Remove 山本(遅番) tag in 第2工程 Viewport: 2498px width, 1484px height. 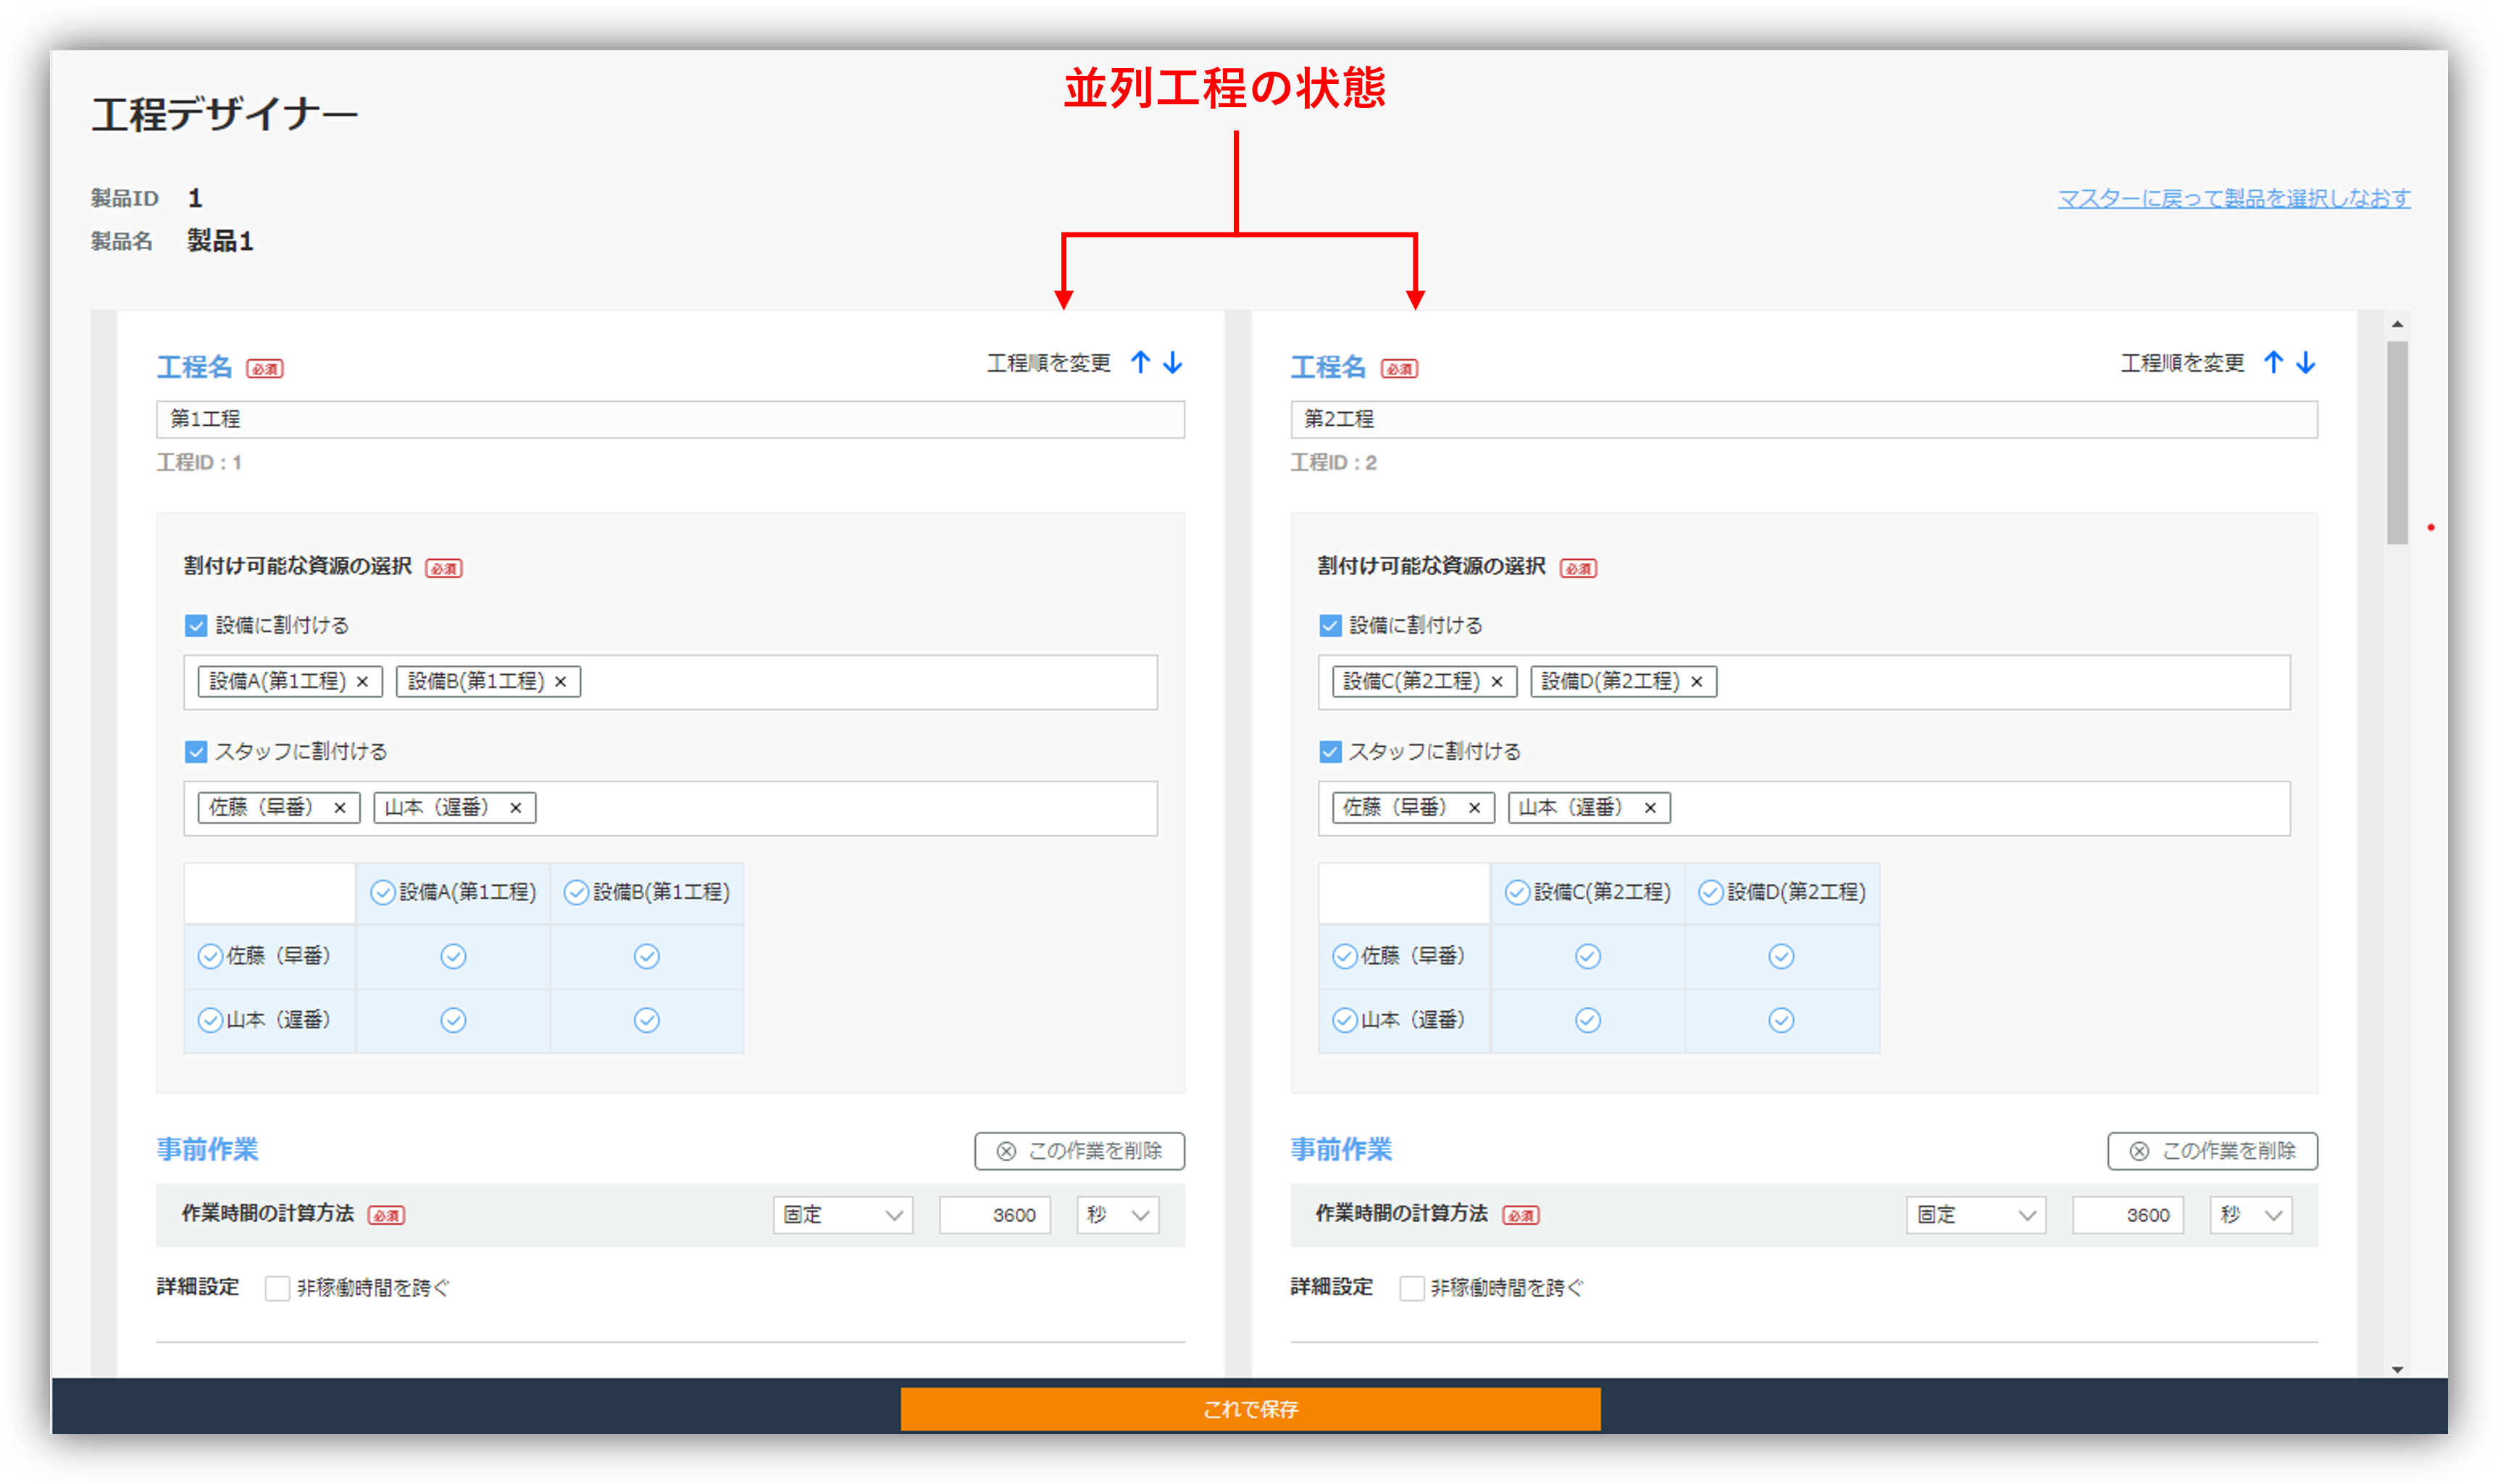point(1650,808)
